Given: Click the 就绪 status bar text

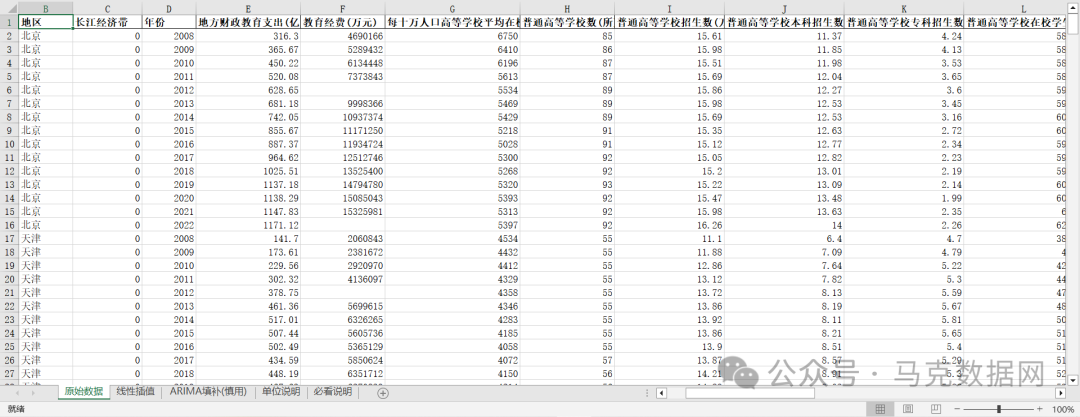Looking at the screenshot, I should click(x=15, y=409).
